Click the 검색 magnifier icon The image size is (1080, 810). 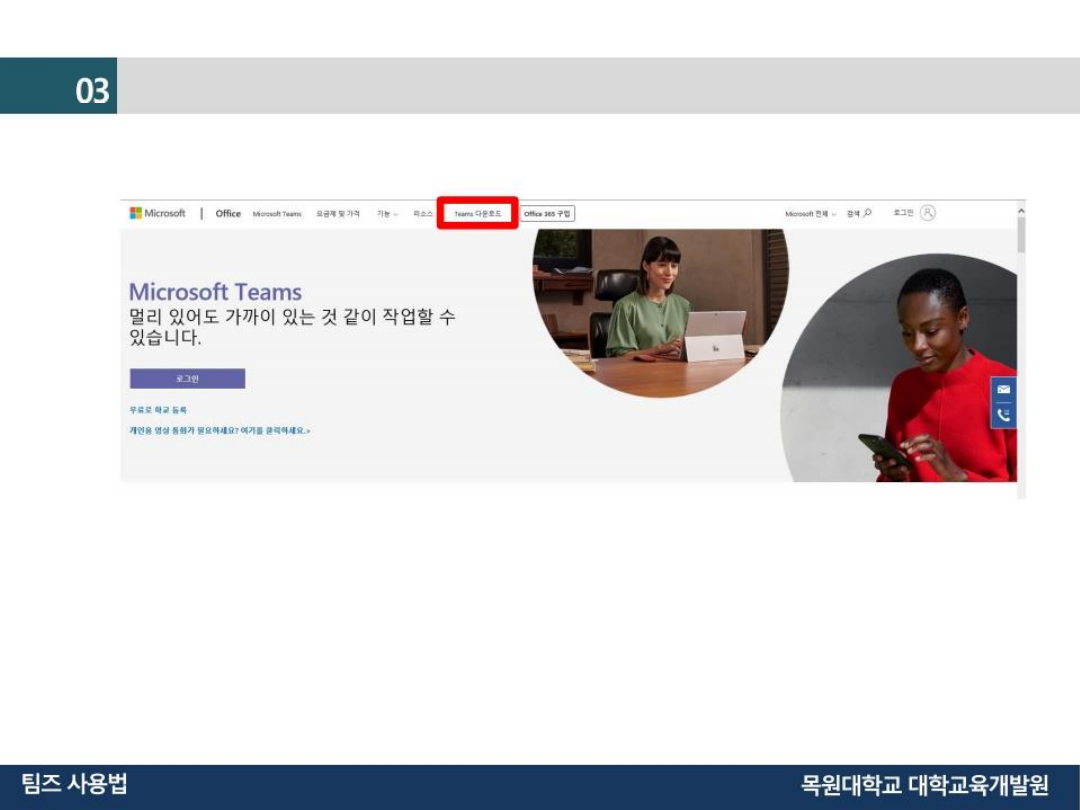coord(867,213)
